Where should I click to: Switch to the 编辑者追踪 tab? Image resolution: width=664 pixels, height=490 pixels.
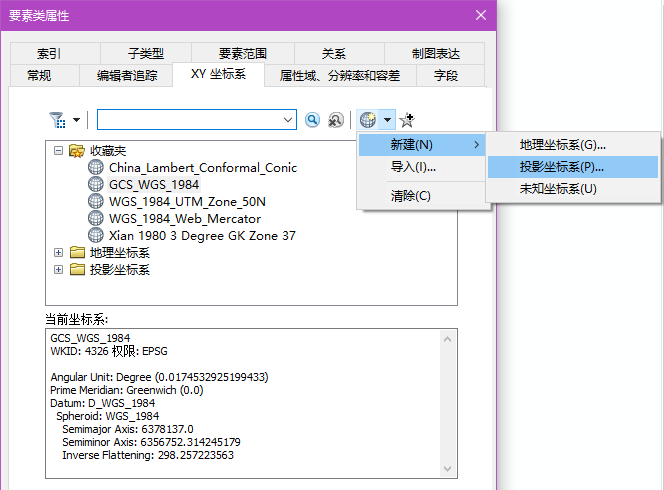point(126,75)
